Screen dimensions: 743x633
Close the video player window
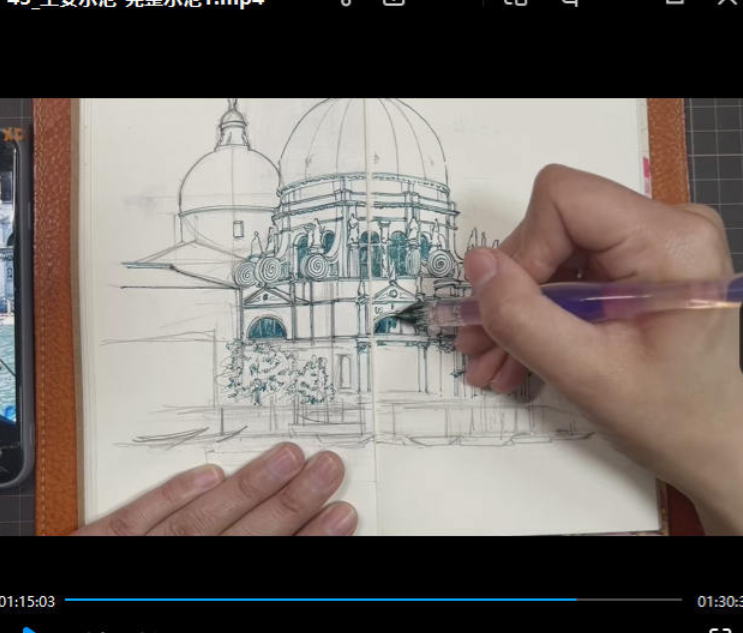tap(727, 3)
